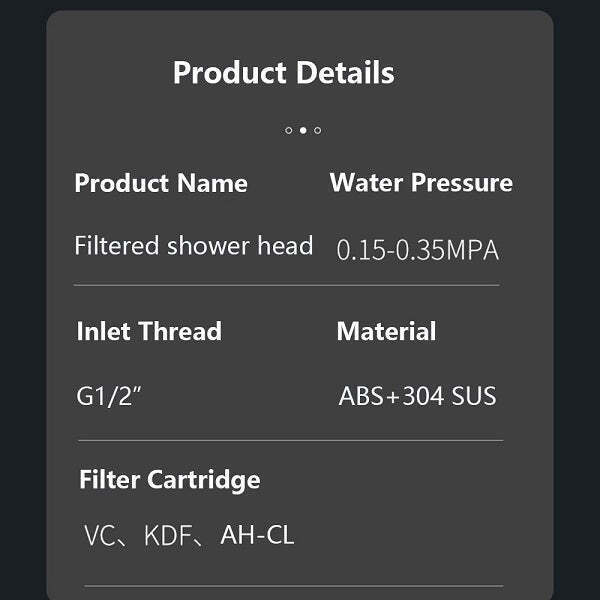Click the dark background outside the card
This screenshot has height=600, width=600.
[20, 300]
